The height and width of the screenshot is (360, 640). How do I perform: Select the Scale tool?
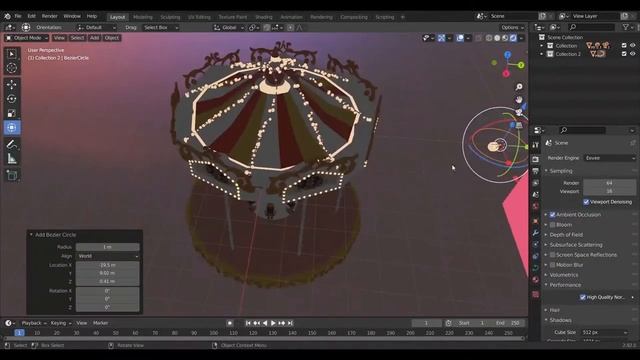[12, 113]
